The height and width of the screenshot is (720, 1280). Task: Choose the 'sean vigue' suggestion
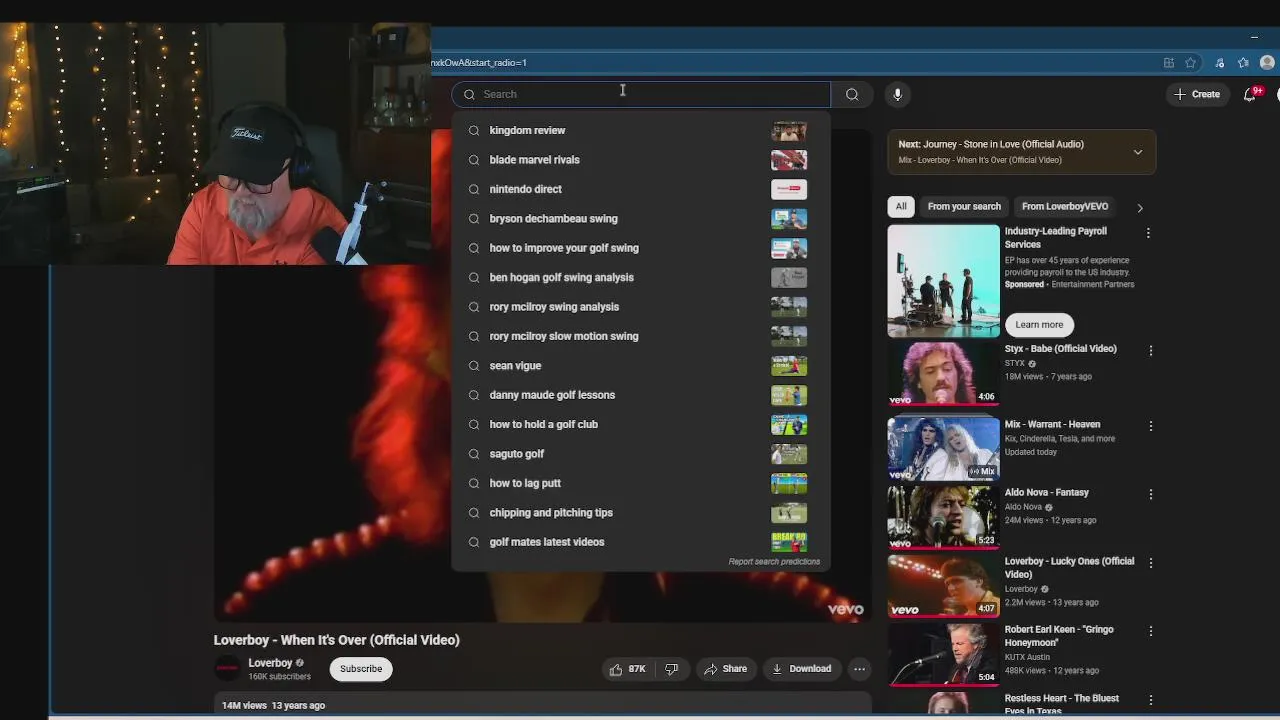(x=641, y=366)
